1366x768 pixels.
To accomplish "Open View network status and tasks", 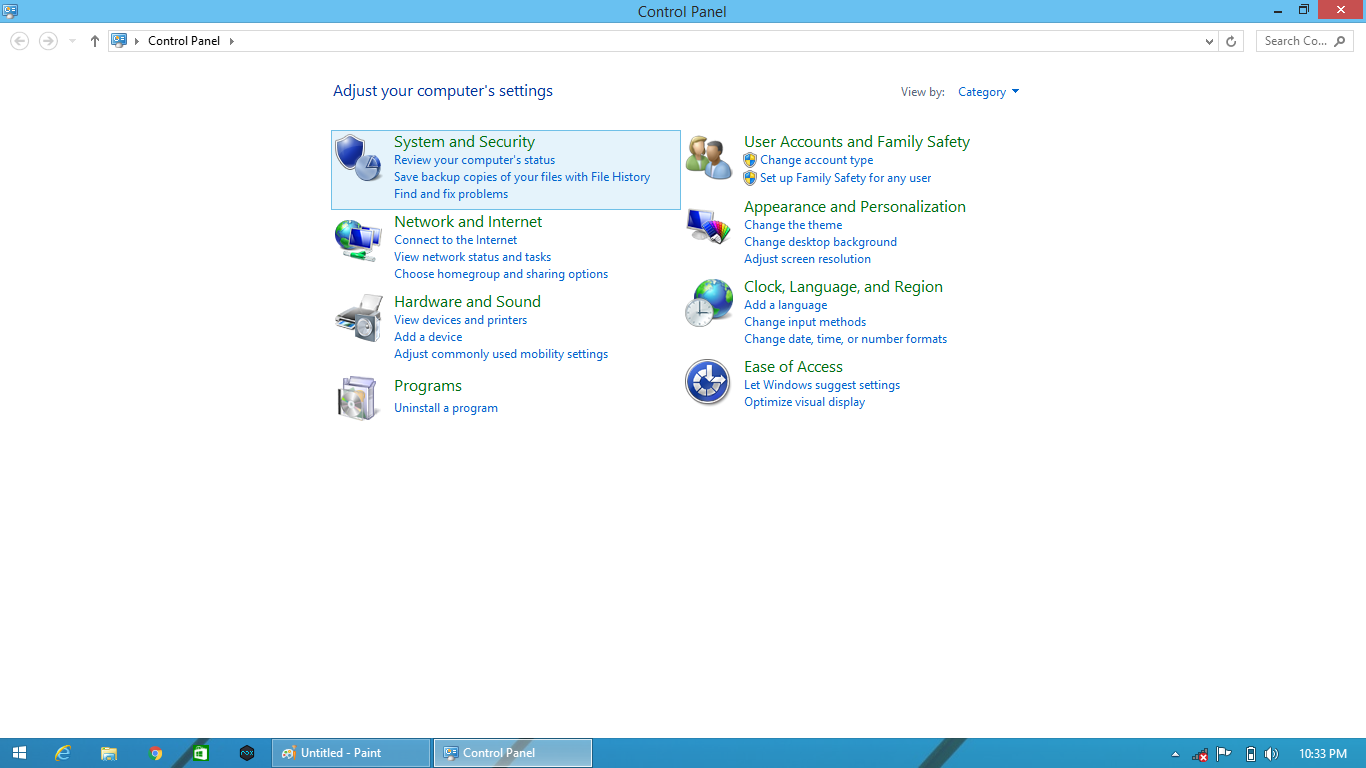I will pos(472,257).
